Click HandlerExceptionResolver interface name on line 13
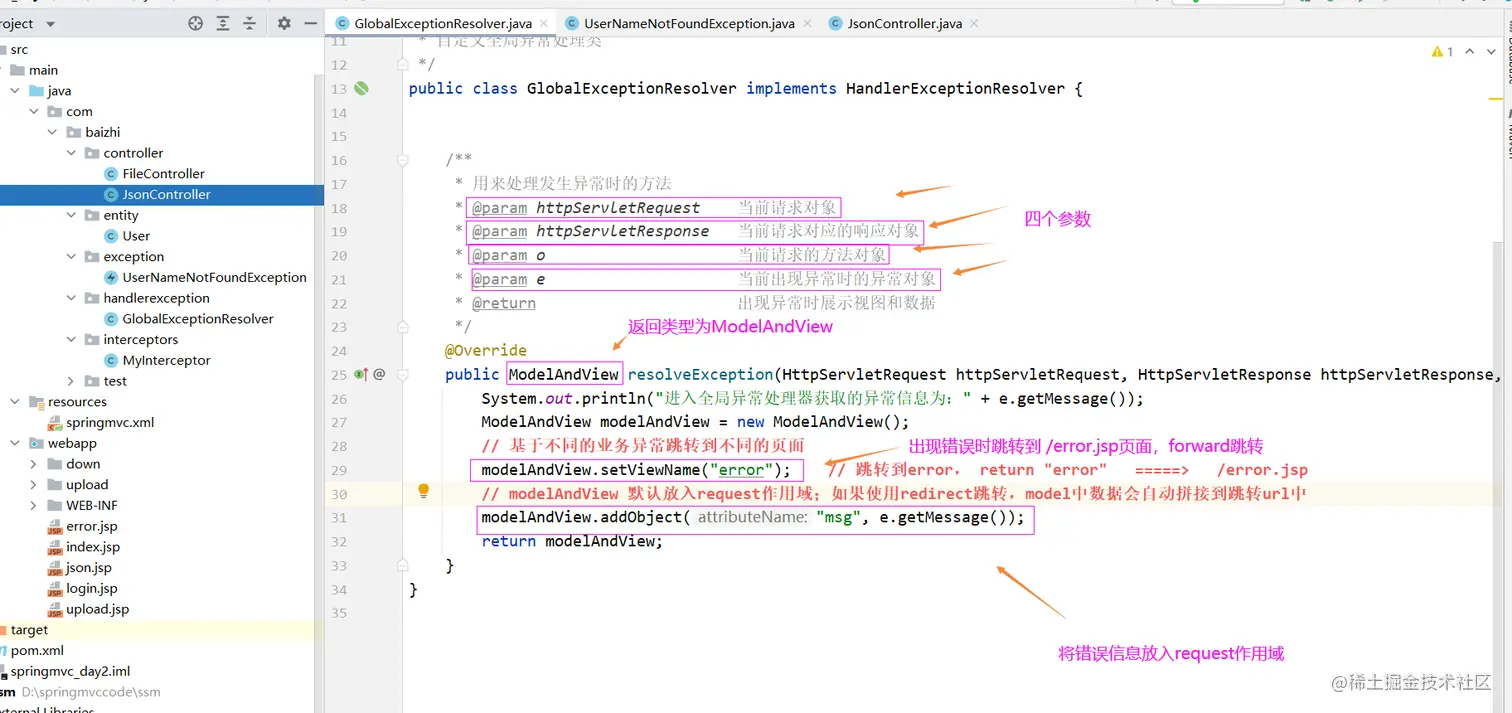The height and width of the screenshot is (713, 1512). point(955,88)
